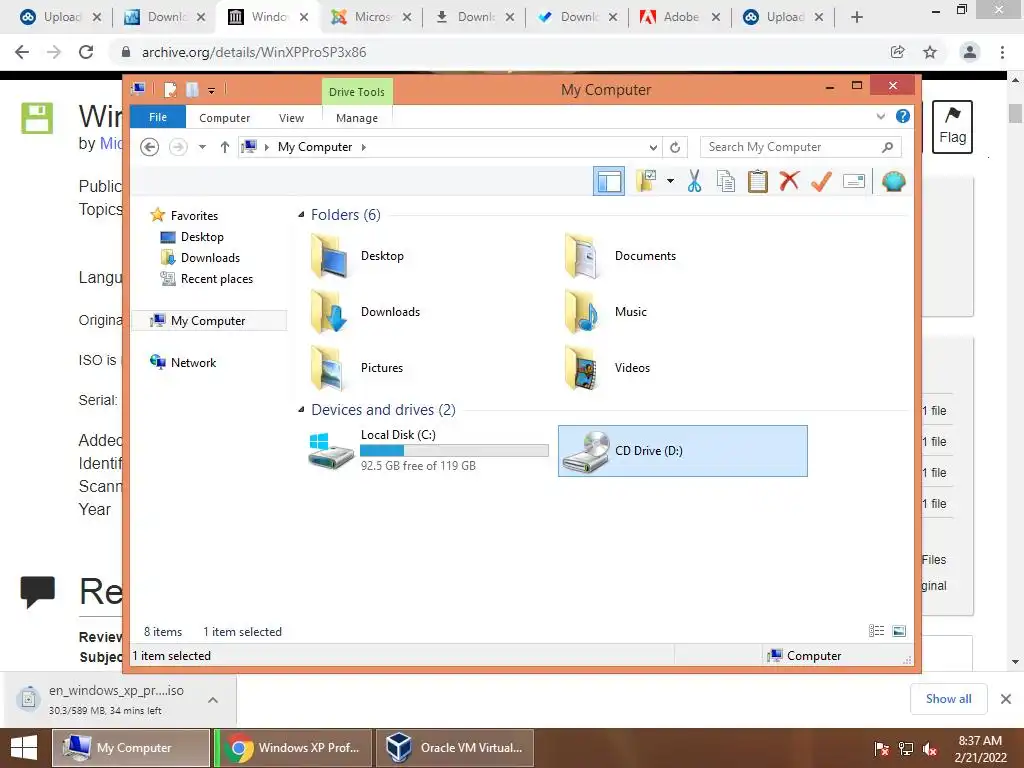
Task: Click the Cut scissors icon in Explorer toolbar
Action: 694,181
